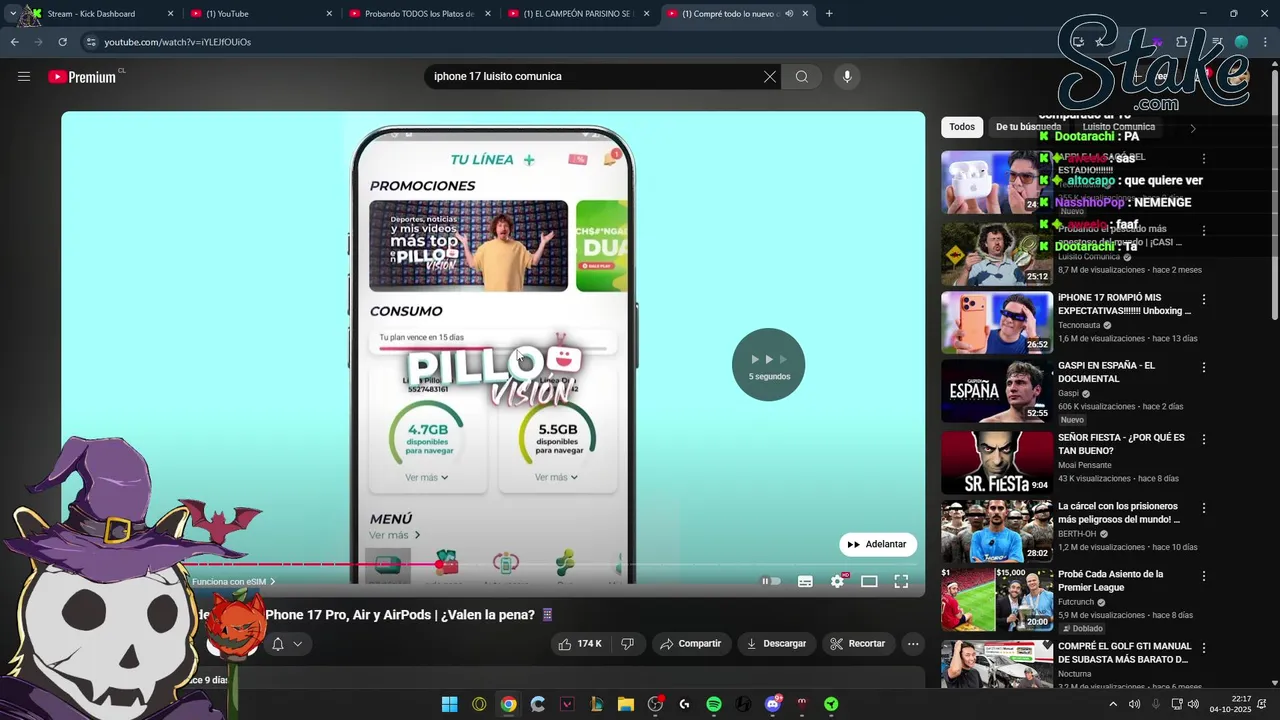Select the 'De tu búsqueda' filter chip

pyautogui.click(x=1028, y=127)
